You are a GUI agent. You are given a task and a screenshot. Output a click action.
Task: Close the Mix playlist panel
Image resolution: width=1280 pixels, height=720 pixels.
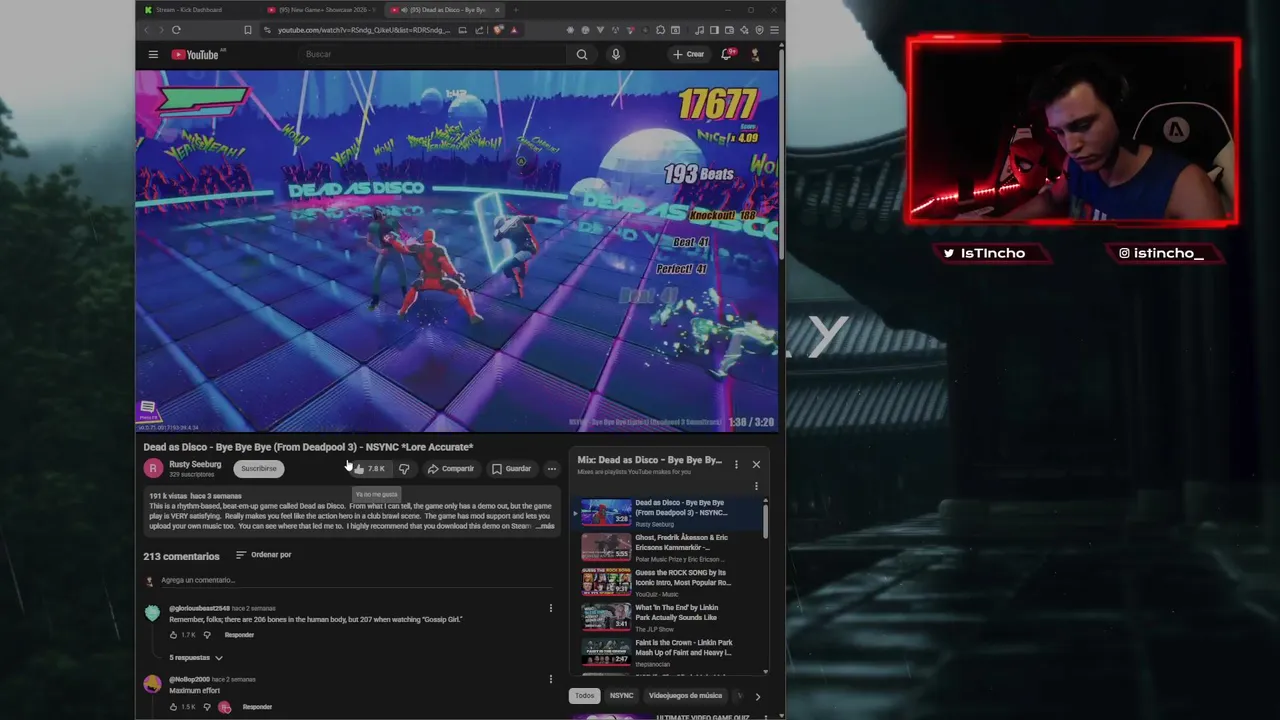pos(756,464)
